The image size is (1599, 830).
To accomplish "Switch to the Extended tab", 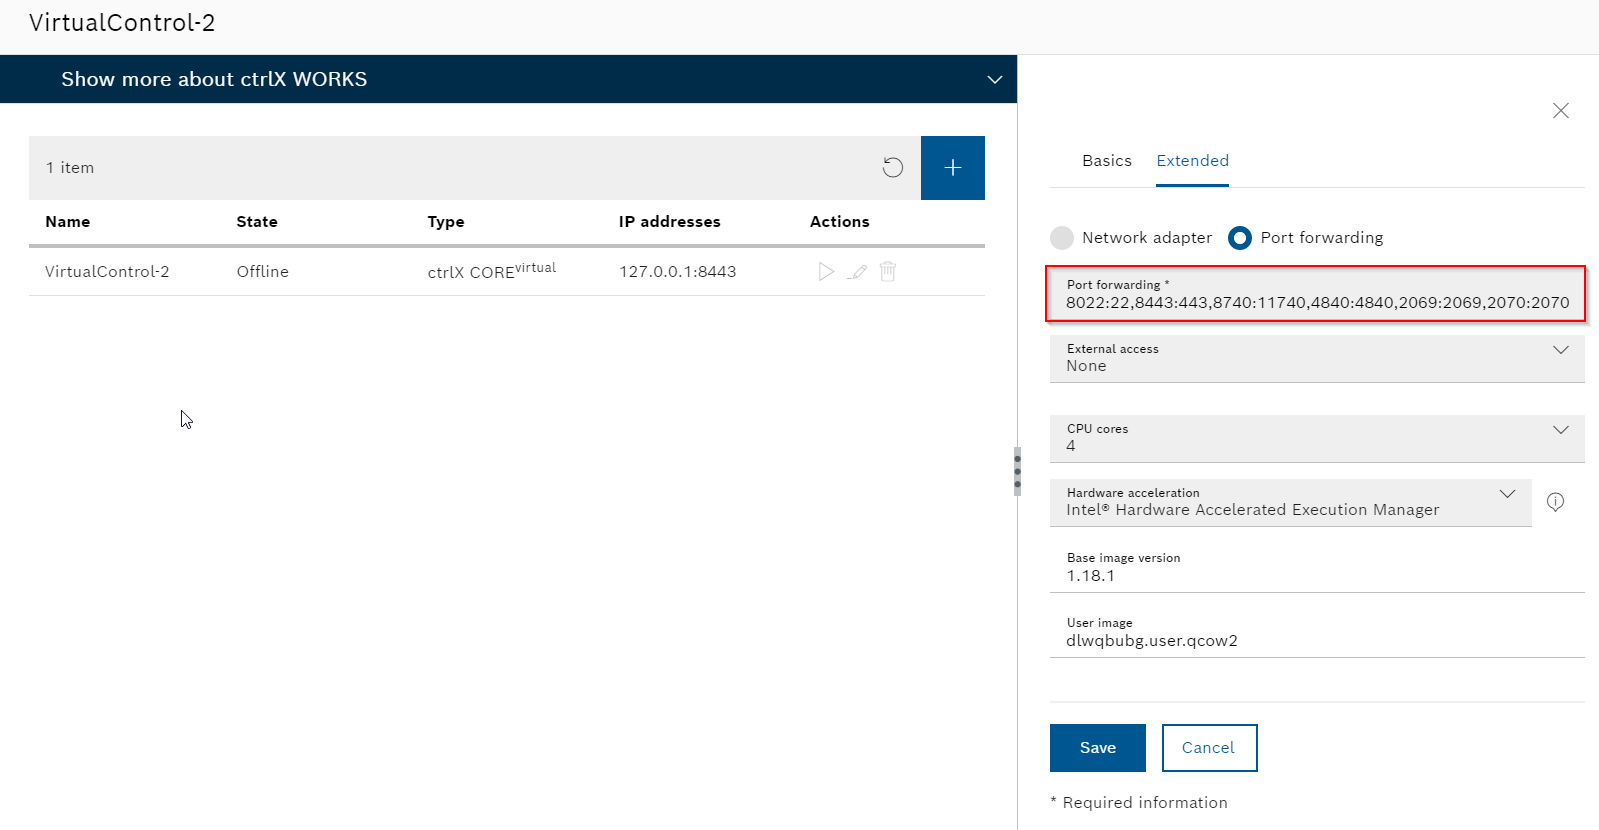I will coord(1193,161).
